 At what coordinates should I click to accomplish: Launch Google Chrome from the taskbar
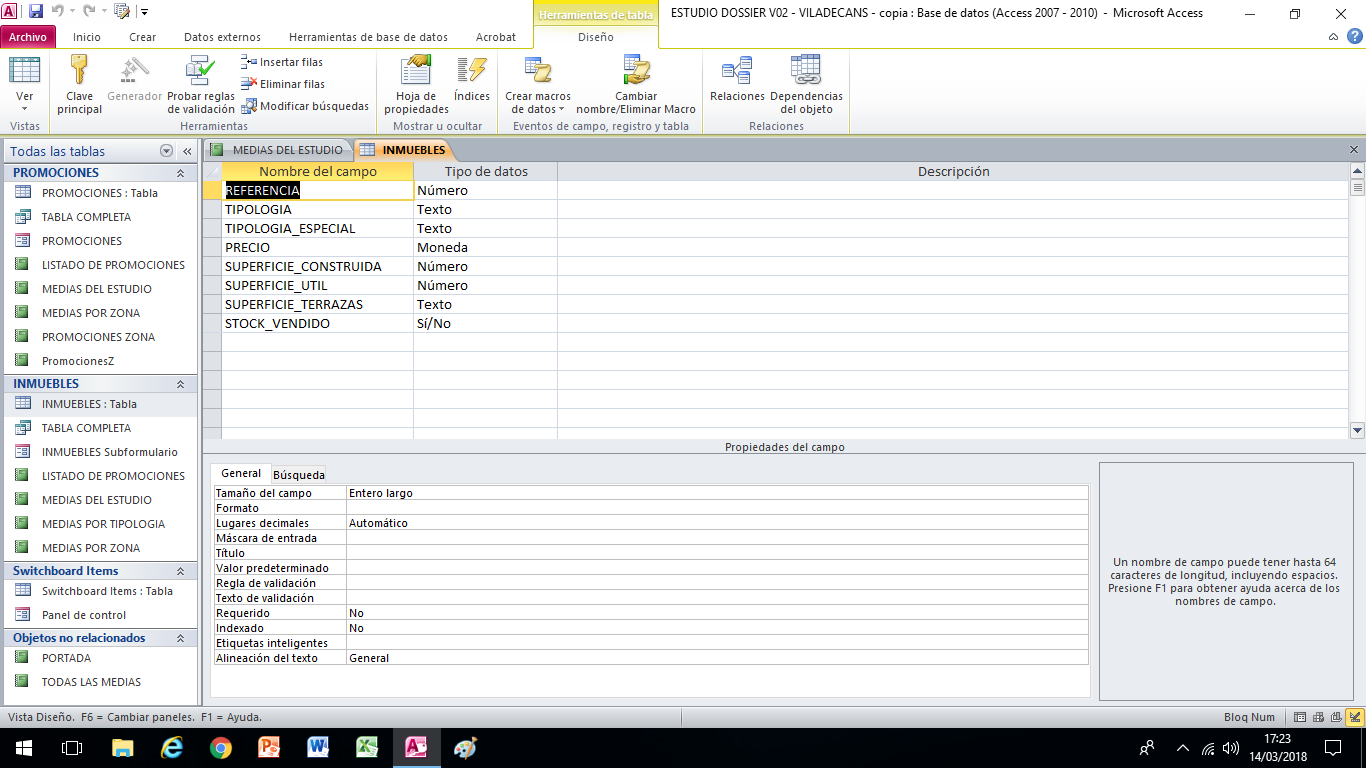(221, 747)
